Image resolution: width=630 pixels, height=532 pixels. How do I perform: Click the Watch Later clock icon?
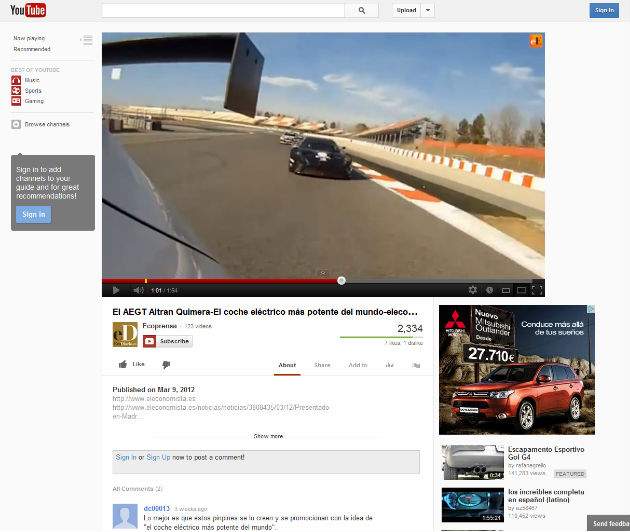pos(489,290)
